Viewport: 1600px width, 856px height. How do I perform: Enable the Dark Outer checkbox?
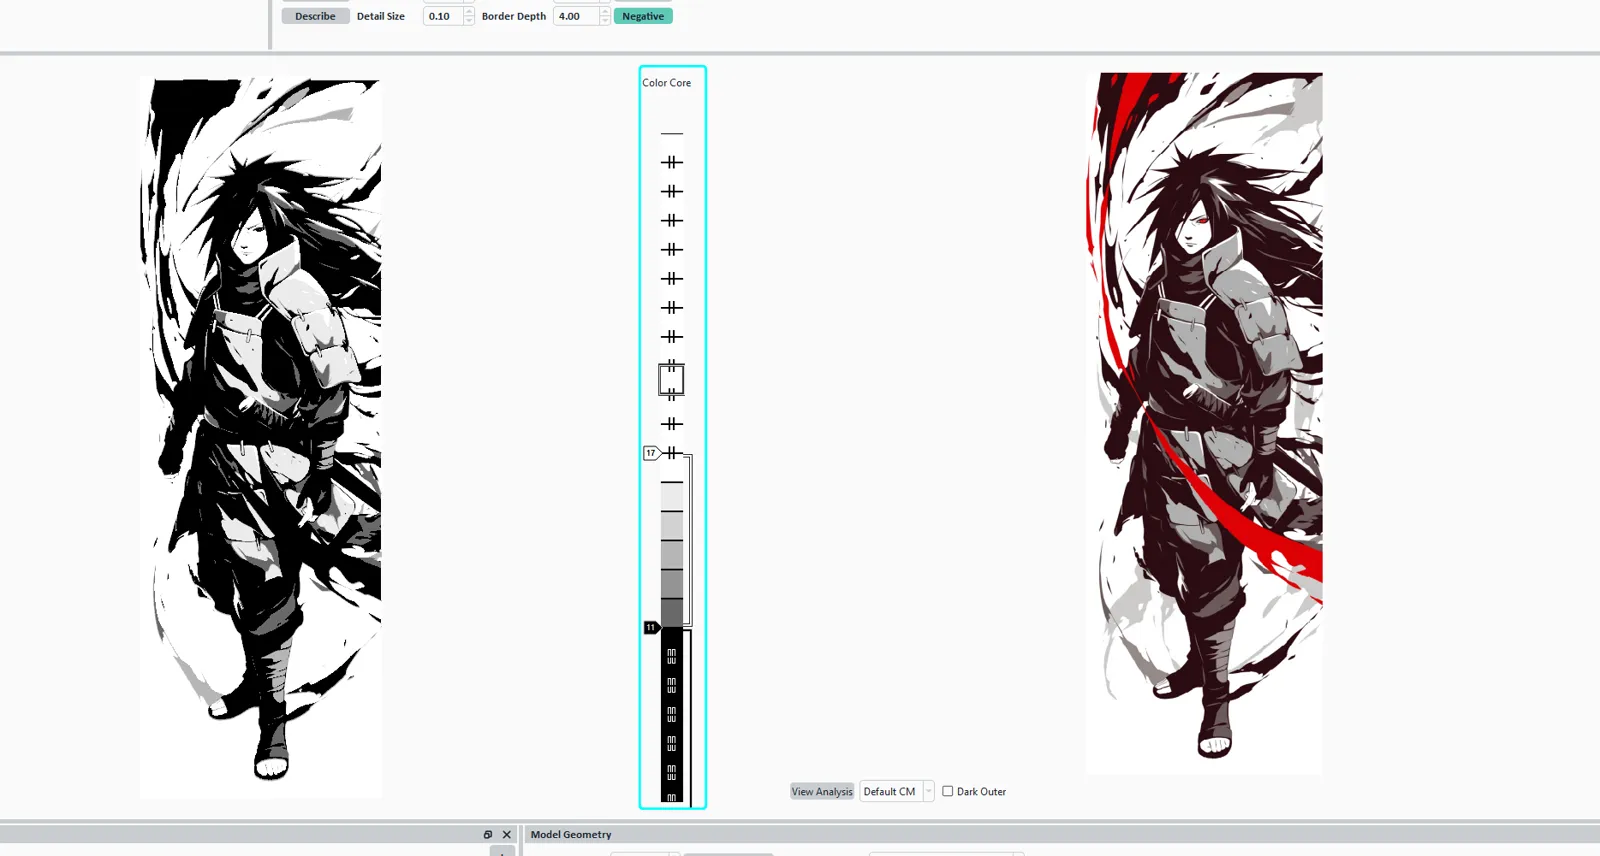tap(947, 791)
